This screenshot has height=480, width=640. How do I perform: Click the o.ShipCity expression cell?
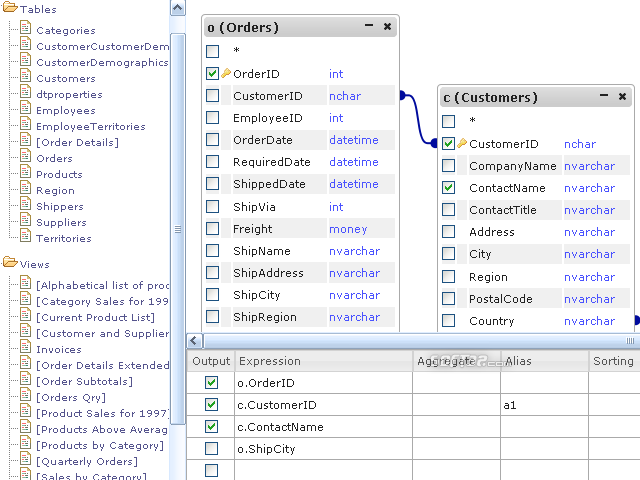pos(324,449)
